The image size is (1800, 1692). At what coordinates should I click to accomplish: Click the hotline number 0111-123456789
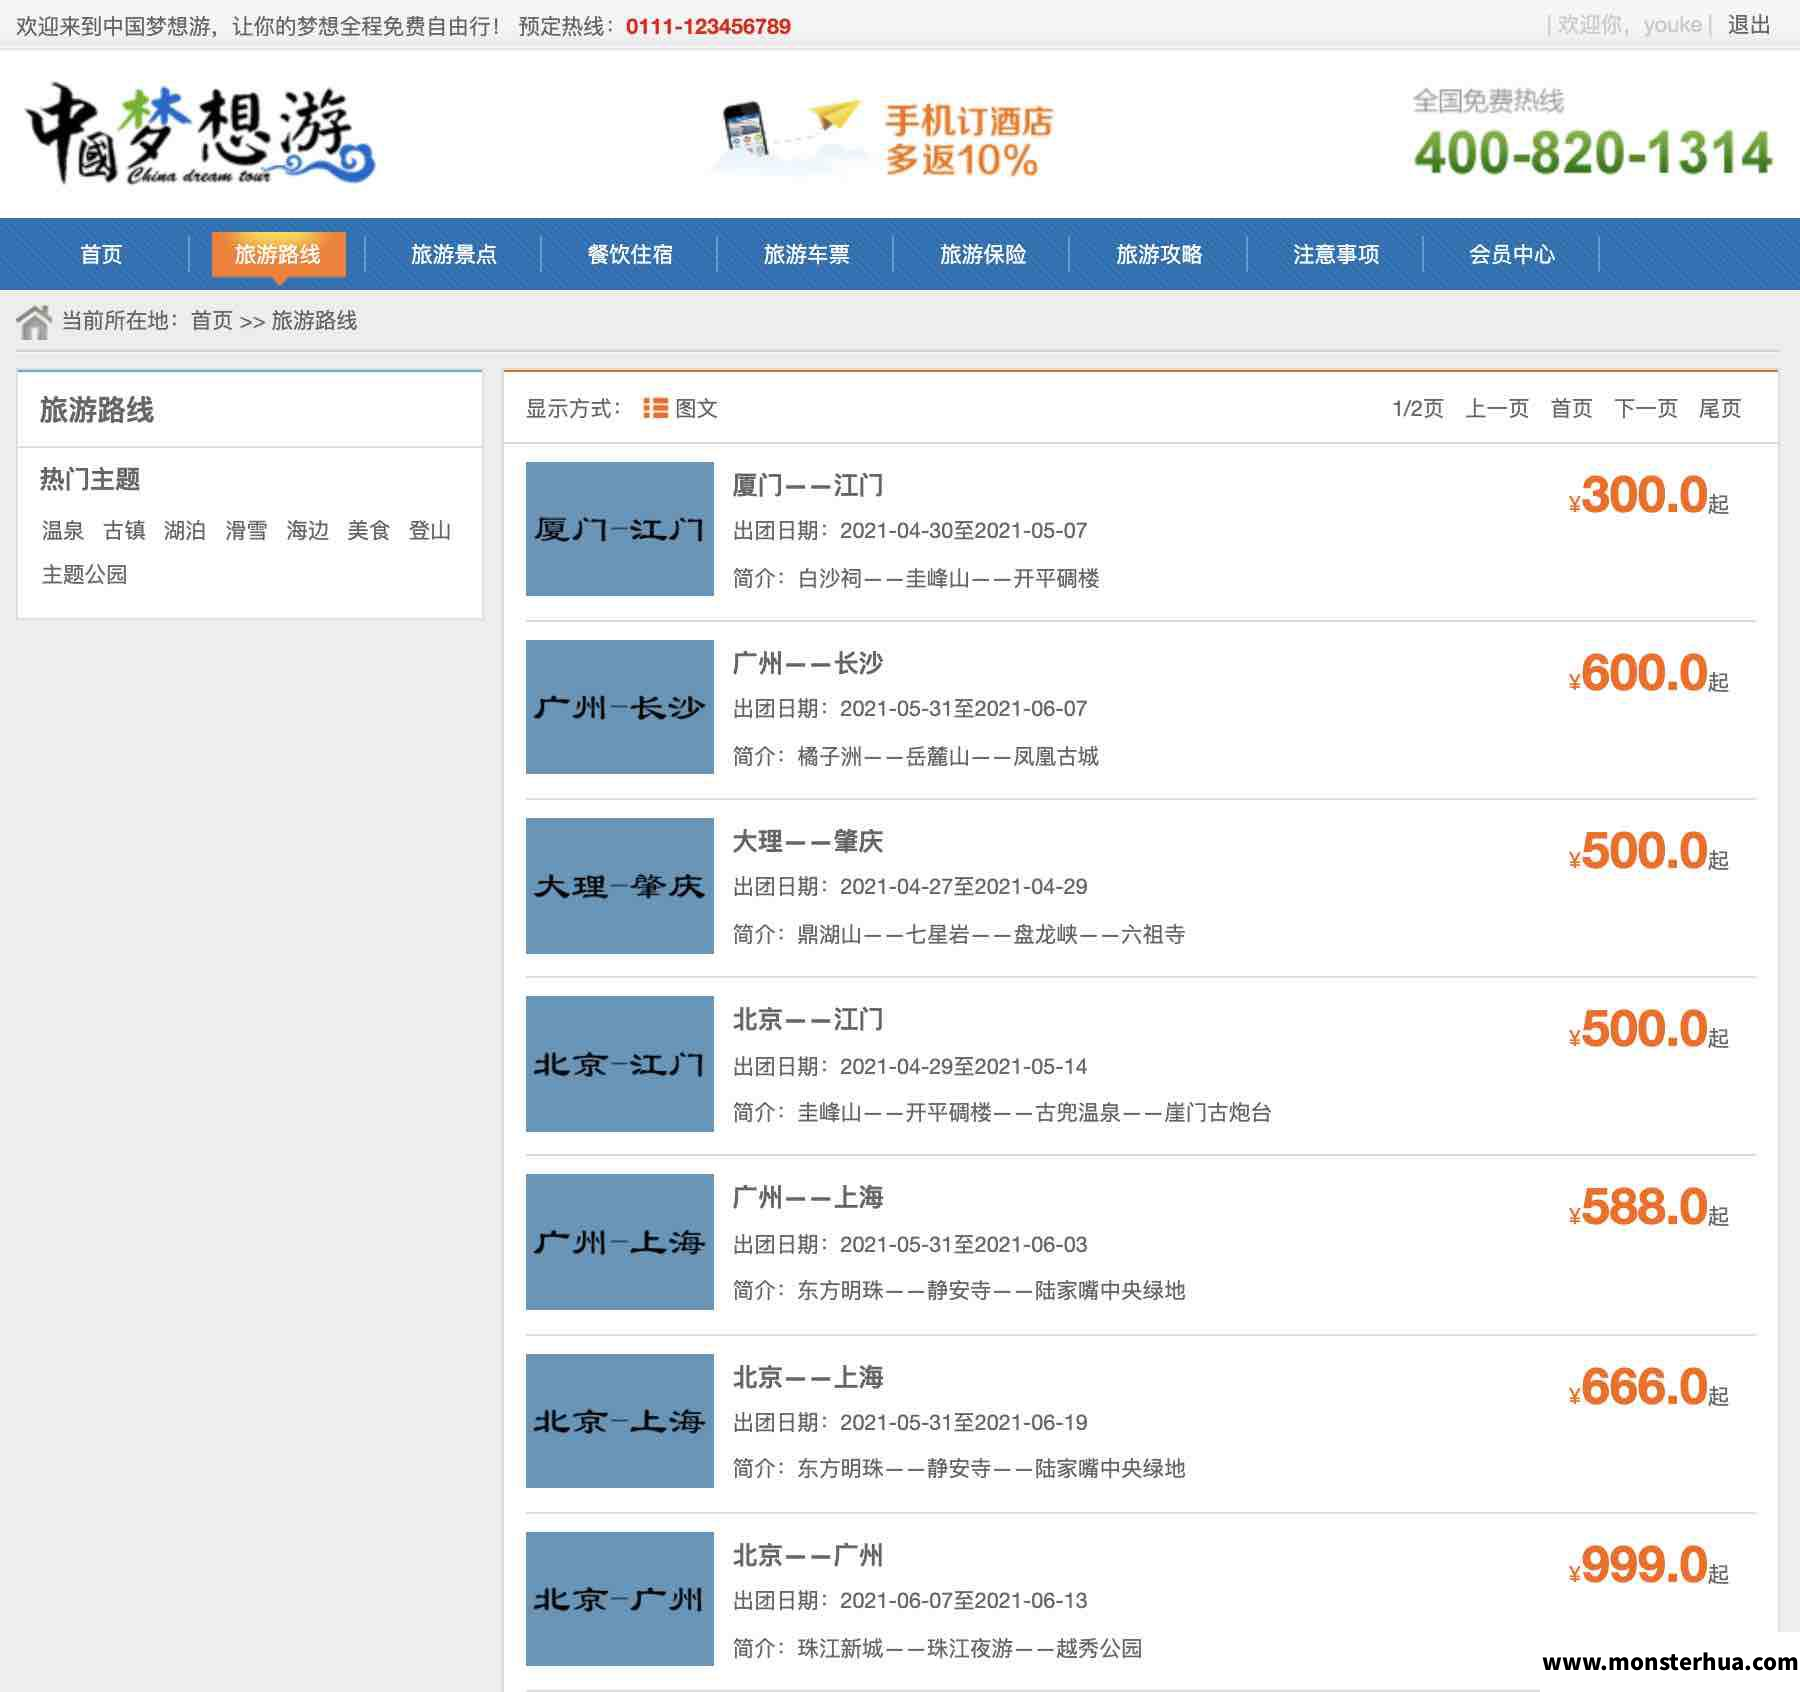[x=708, y=26]
